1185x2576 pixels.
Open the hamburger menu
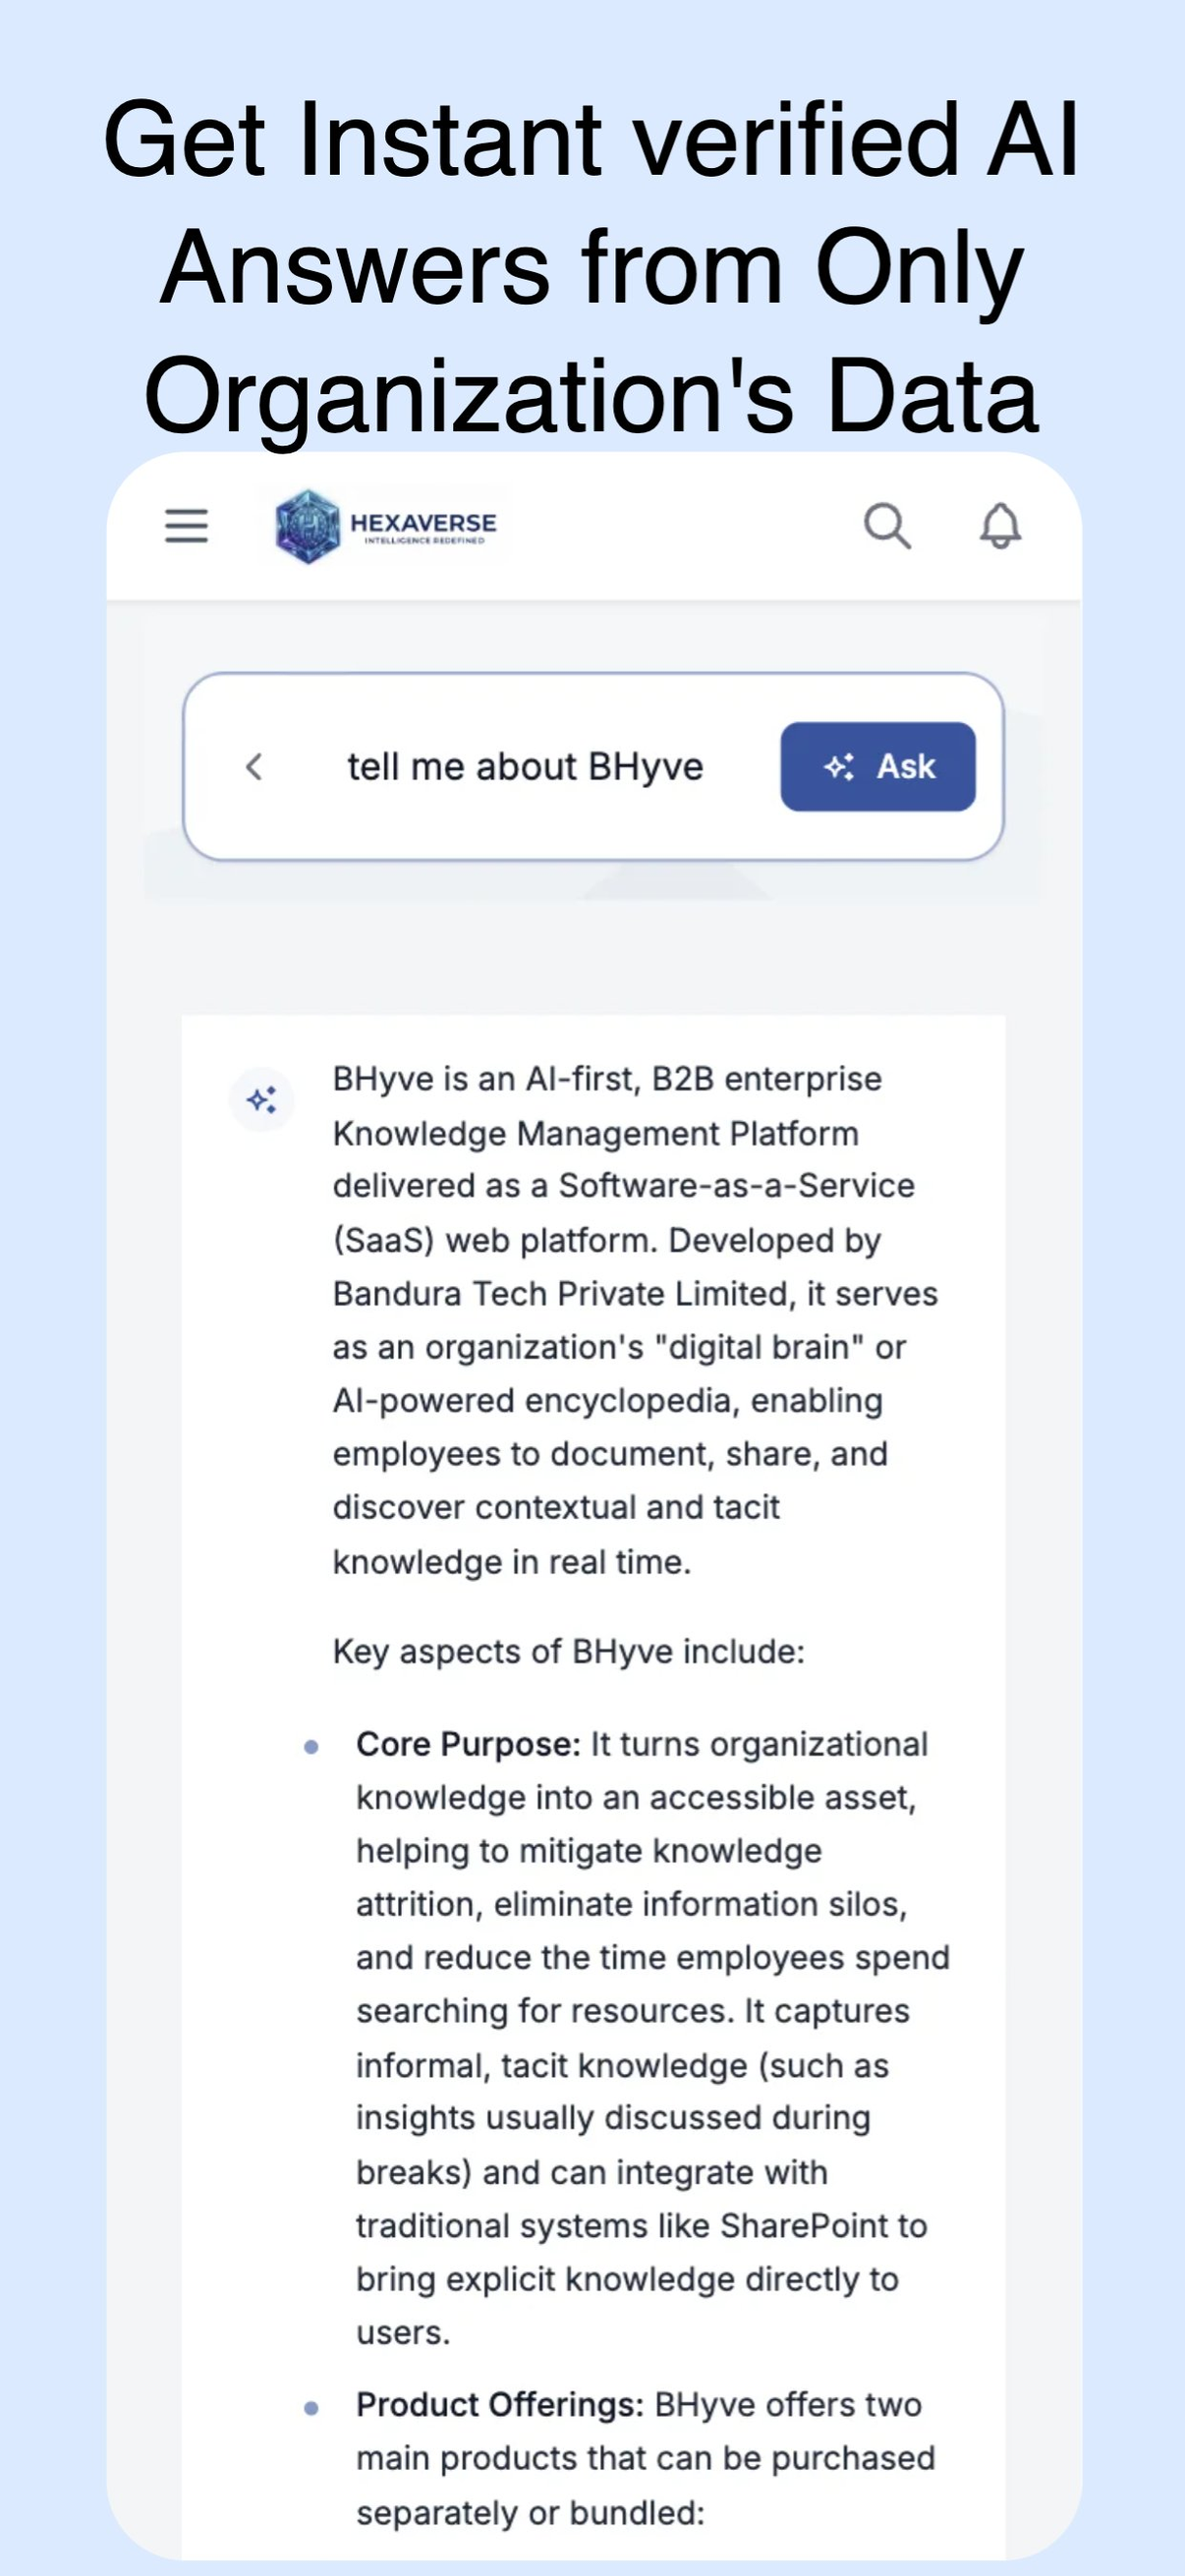(x=186, y=525)
